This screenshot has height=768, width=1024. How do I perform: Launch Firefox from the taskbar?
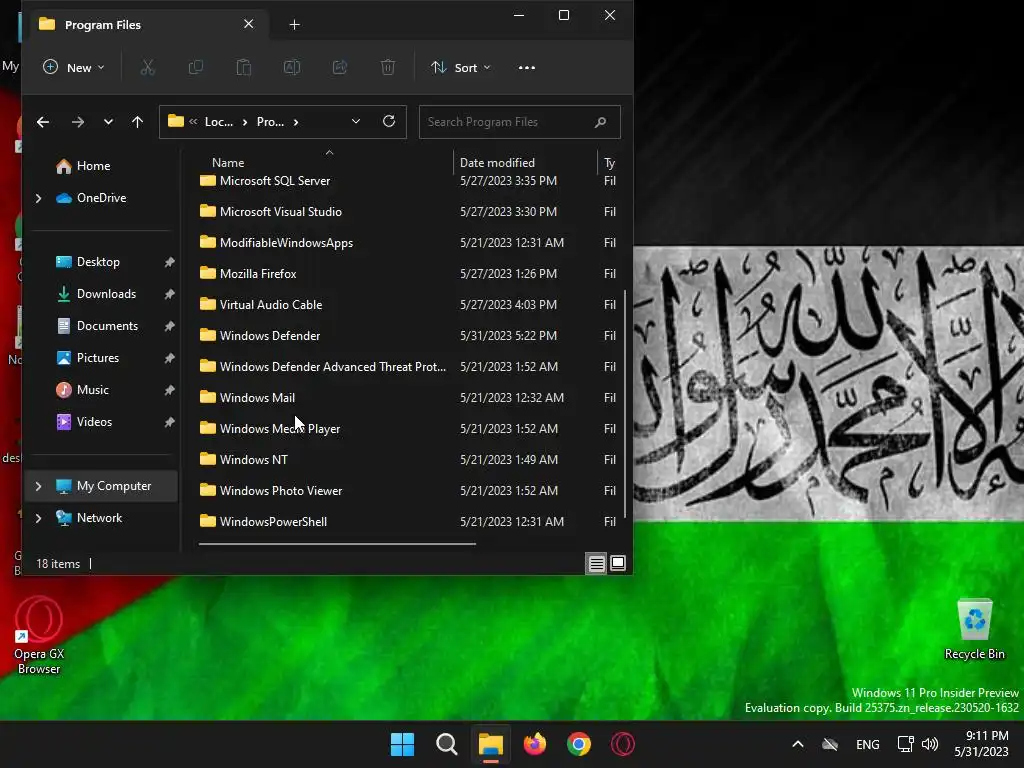pyautogui.click(x=535, y=744)
